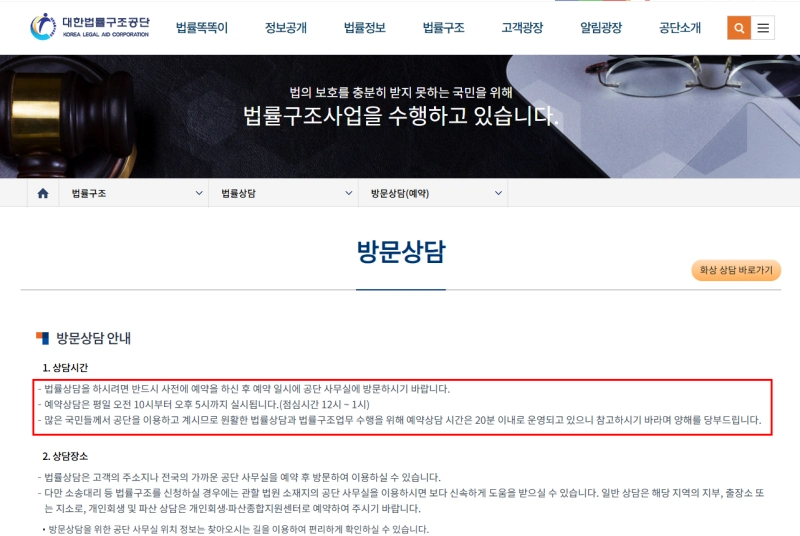
Task: Open the hamburger full-menu icon
Action: (x=764, y=28)
